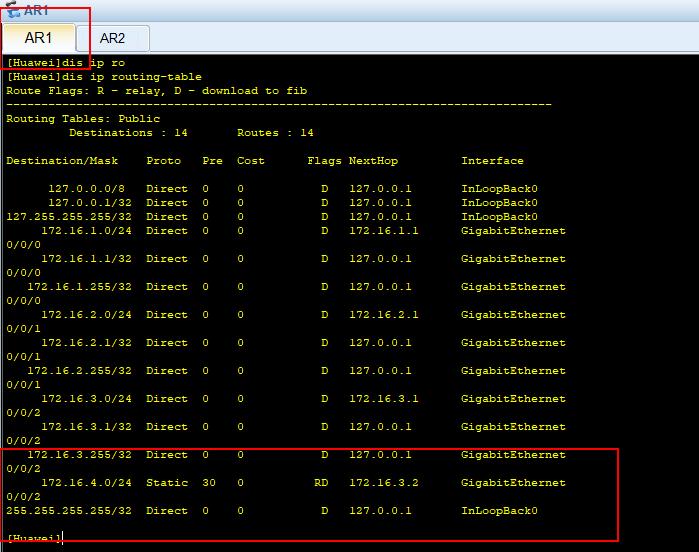Screen dimensions: 699x552
Task: Click the RD flag
Action: coord(321,483)
